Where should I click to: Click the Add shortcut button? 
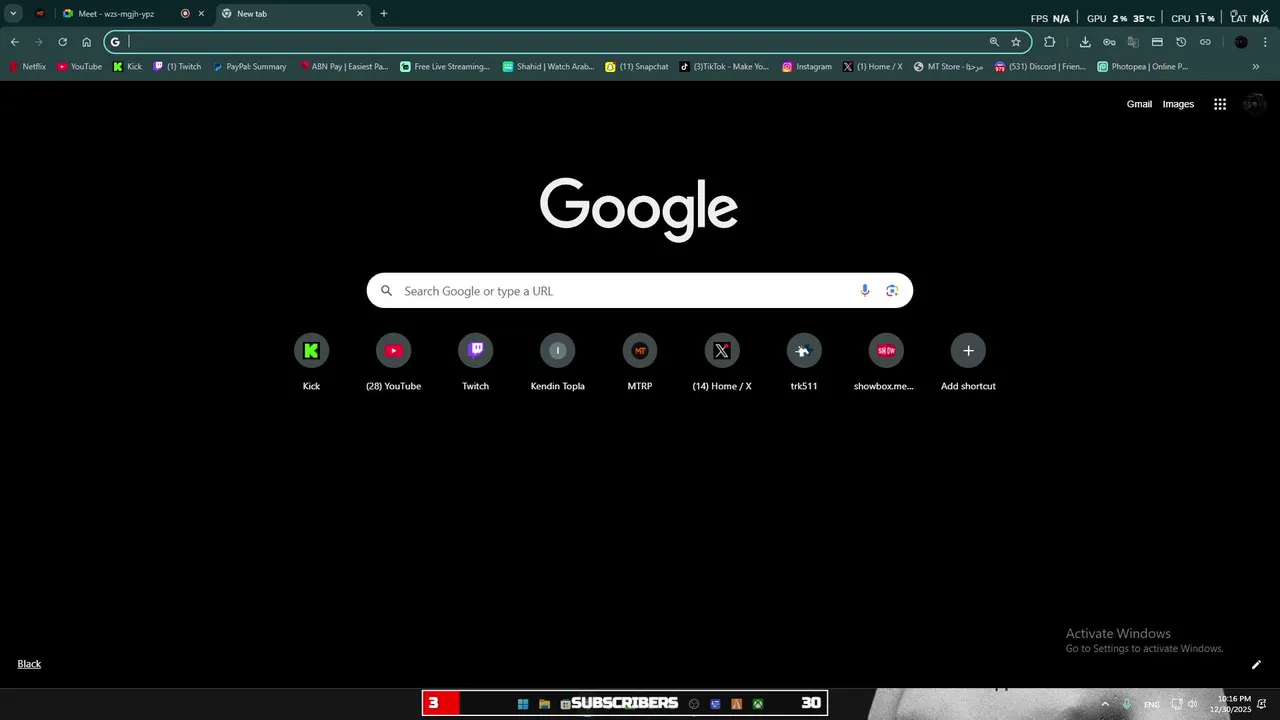click(968, 363)
